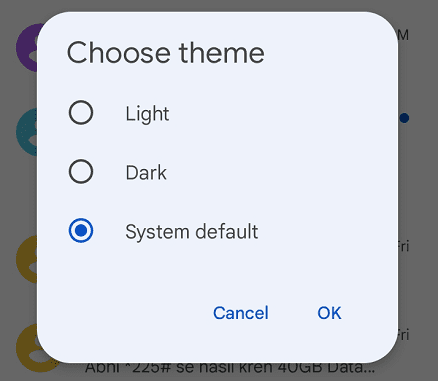Tap the teal contact avatar
This screenshot has width=438, height=381.
27,132
